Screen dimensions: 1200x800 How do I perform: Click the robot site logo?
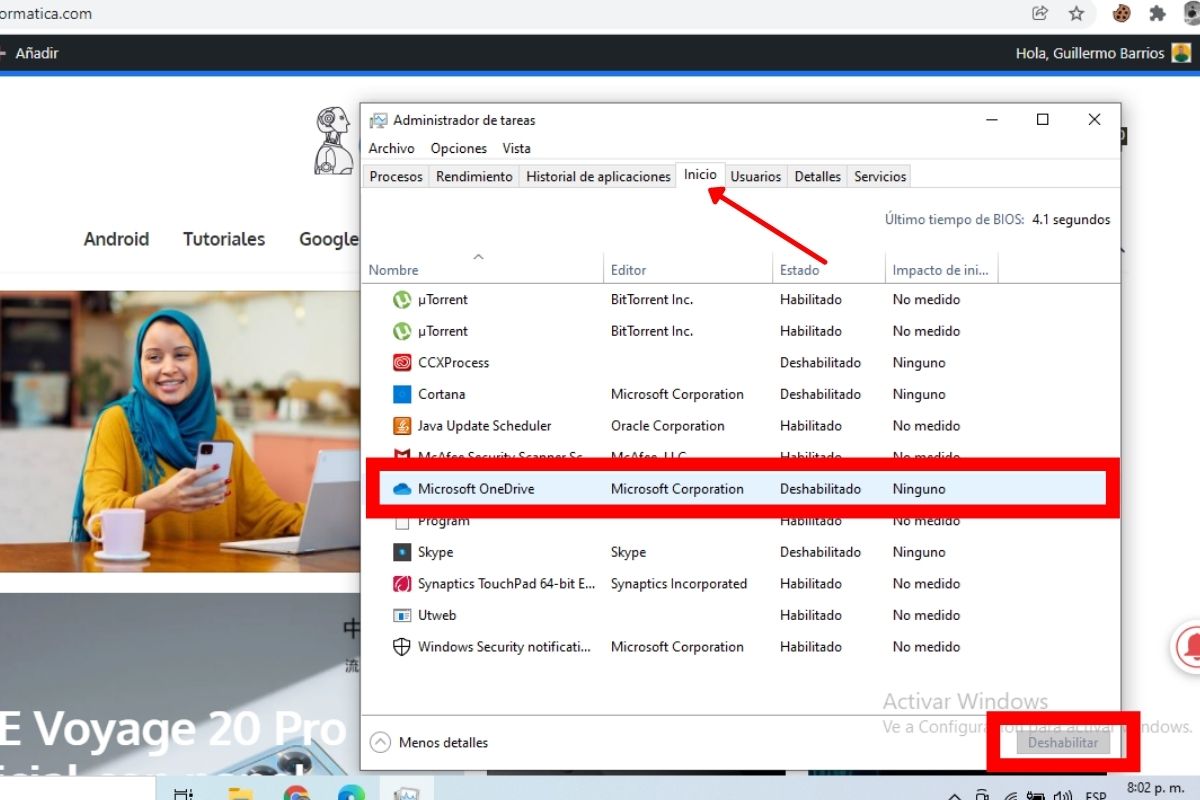pos(334,141)
